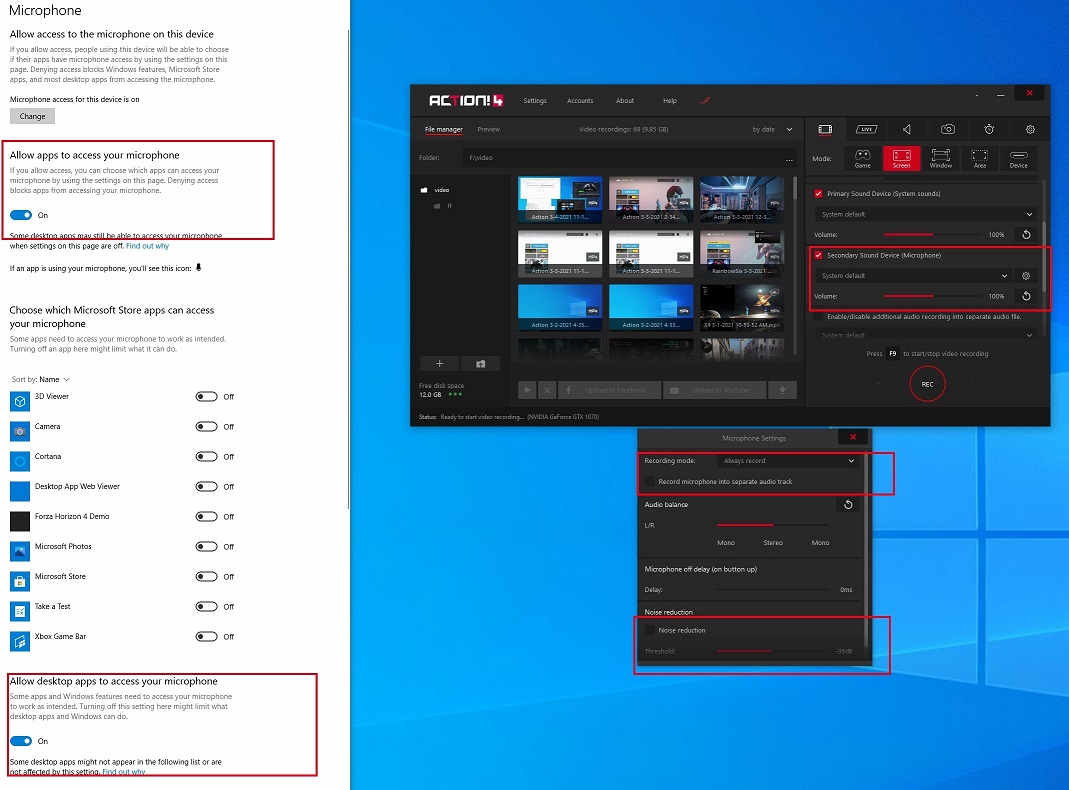Turn on microphone access for 3D Viewer
Screen dimensions: 1069x790
[207, 397]
